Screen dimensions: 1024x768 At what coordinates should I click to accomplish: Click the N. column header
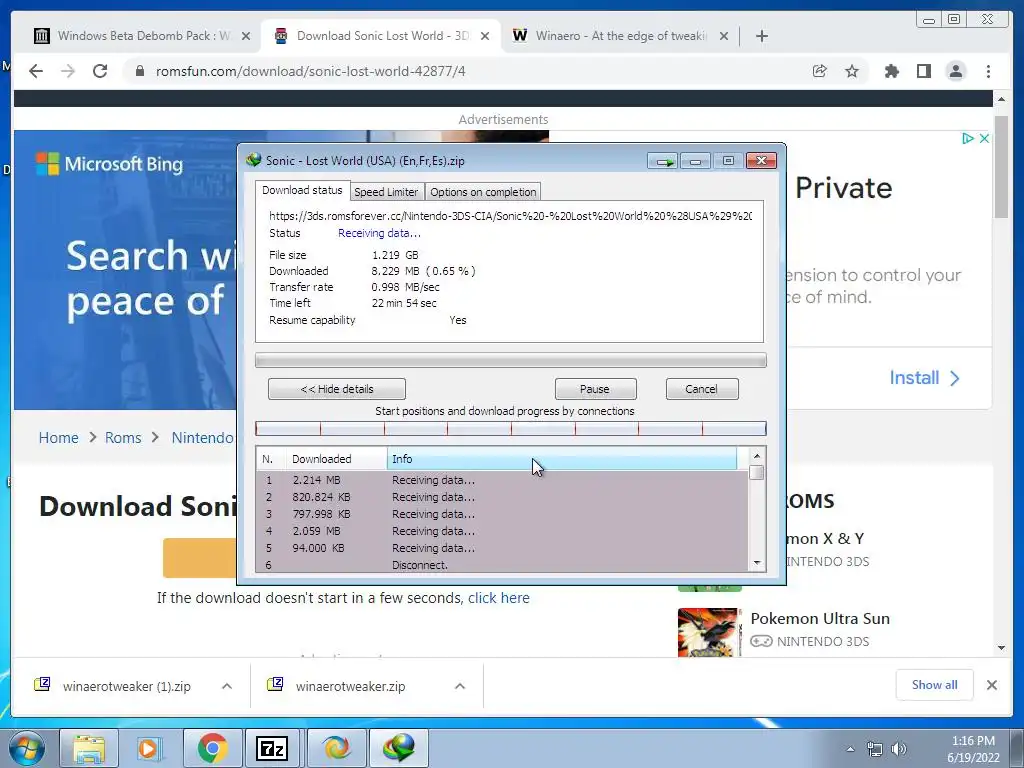click(272, 459)
